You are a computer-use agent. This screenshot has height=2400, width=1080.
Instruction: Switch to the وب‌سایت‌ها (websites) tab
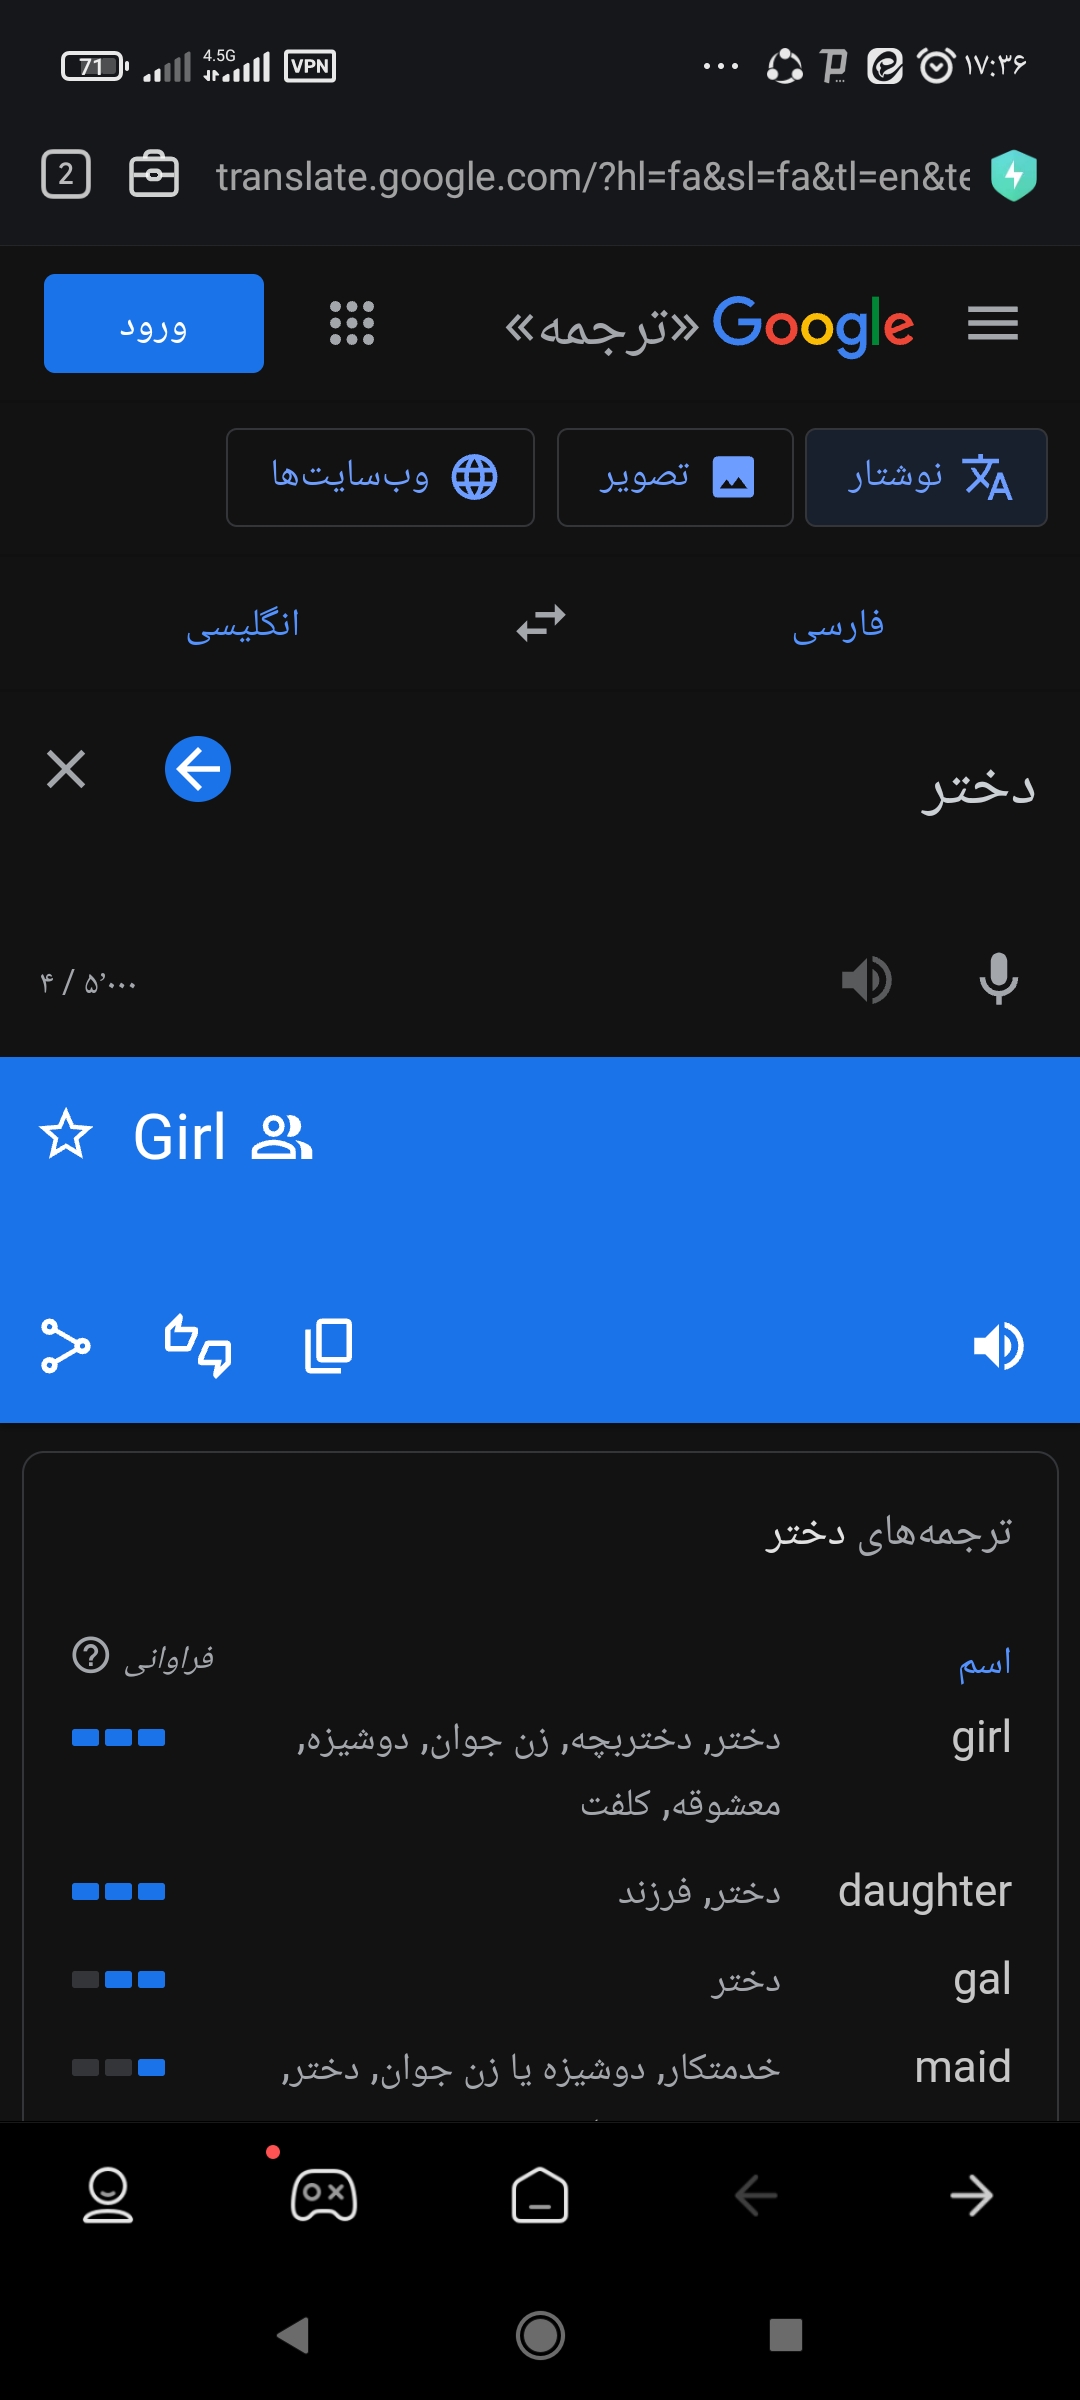(380, 477)
